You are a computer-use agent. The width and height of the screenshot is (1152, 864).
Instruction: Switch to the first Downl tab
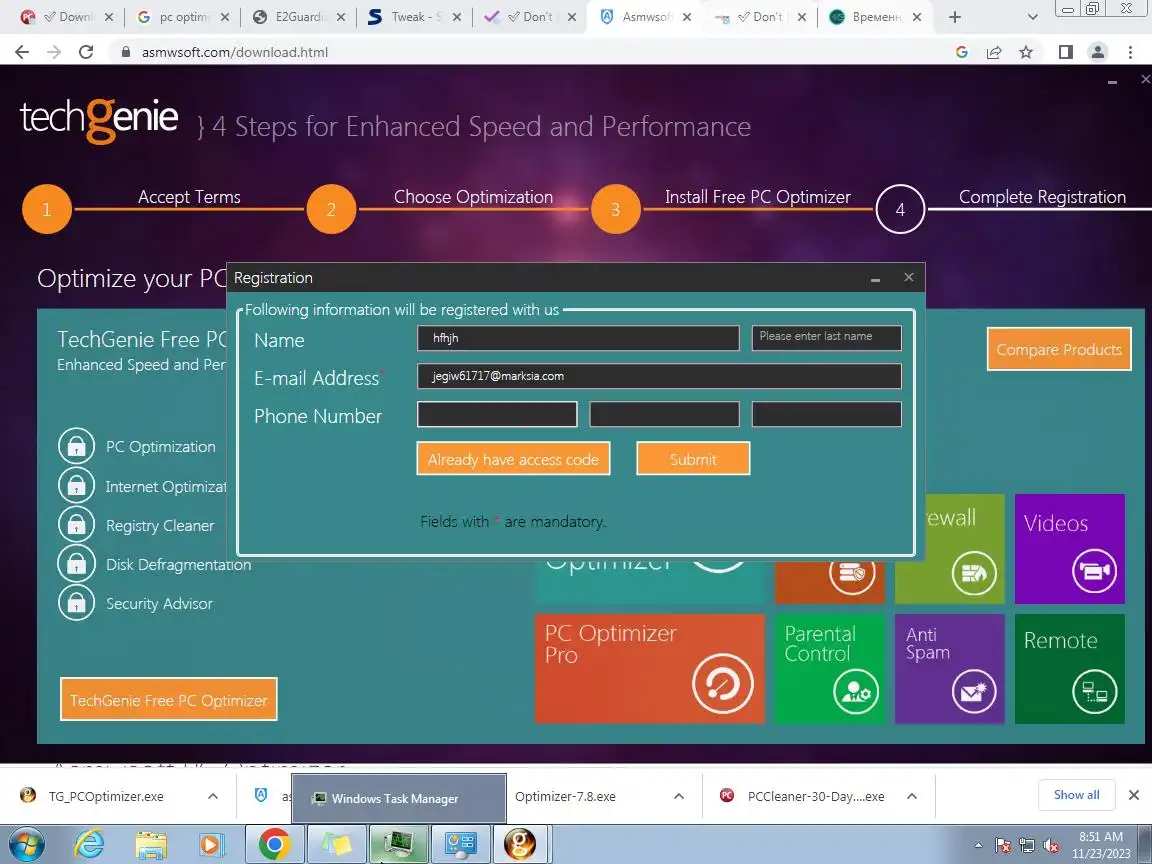(68, 17)
